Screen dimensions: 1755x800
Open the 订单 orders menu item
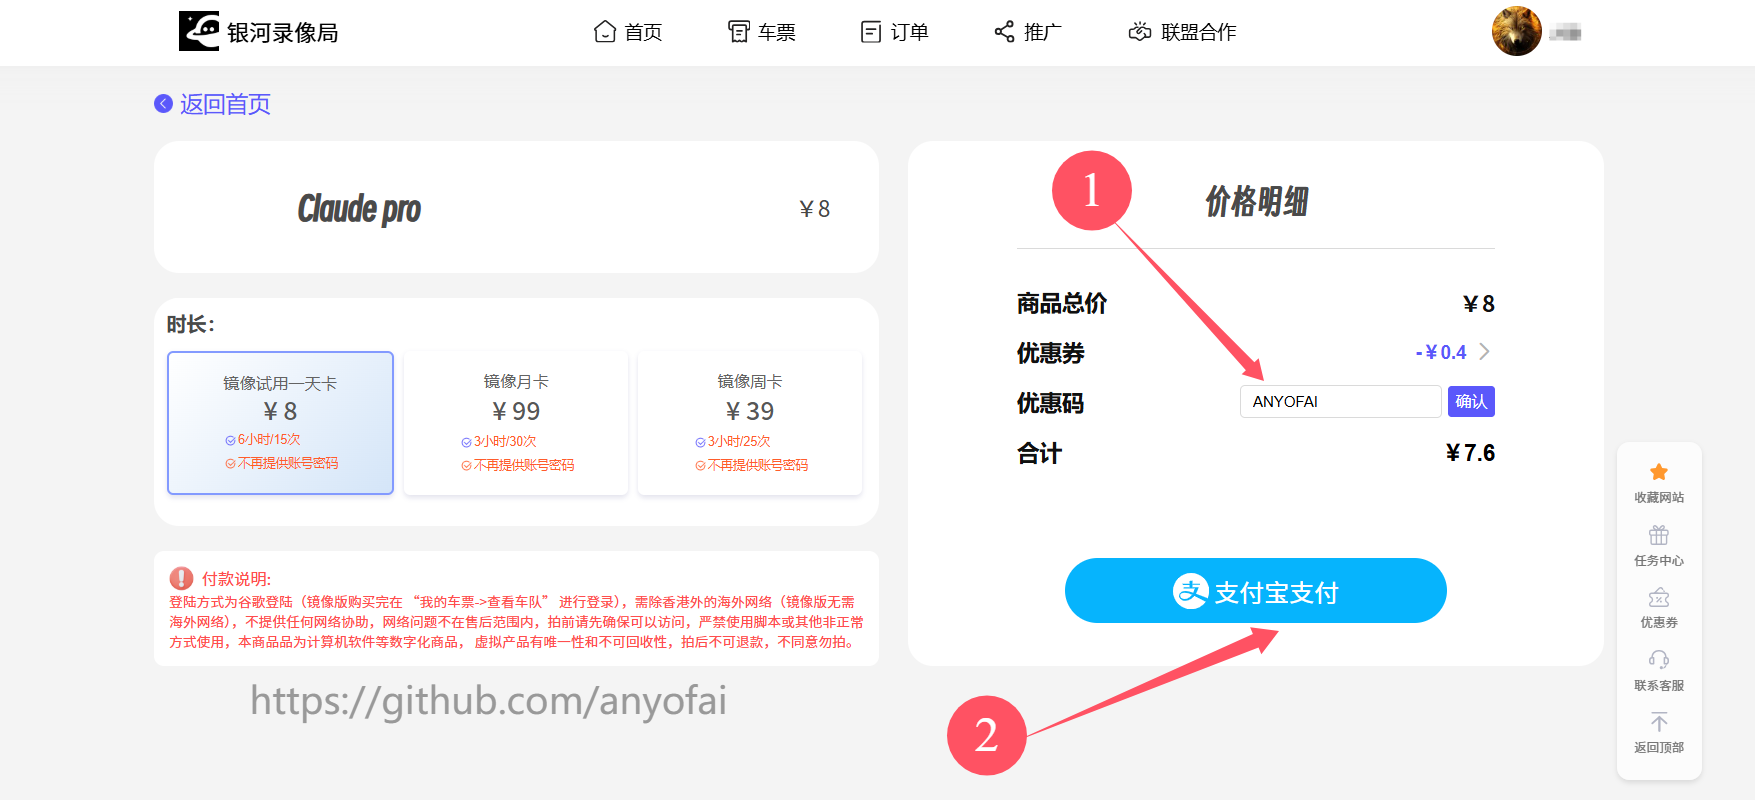pyautogui.click(x=894, y=32)
